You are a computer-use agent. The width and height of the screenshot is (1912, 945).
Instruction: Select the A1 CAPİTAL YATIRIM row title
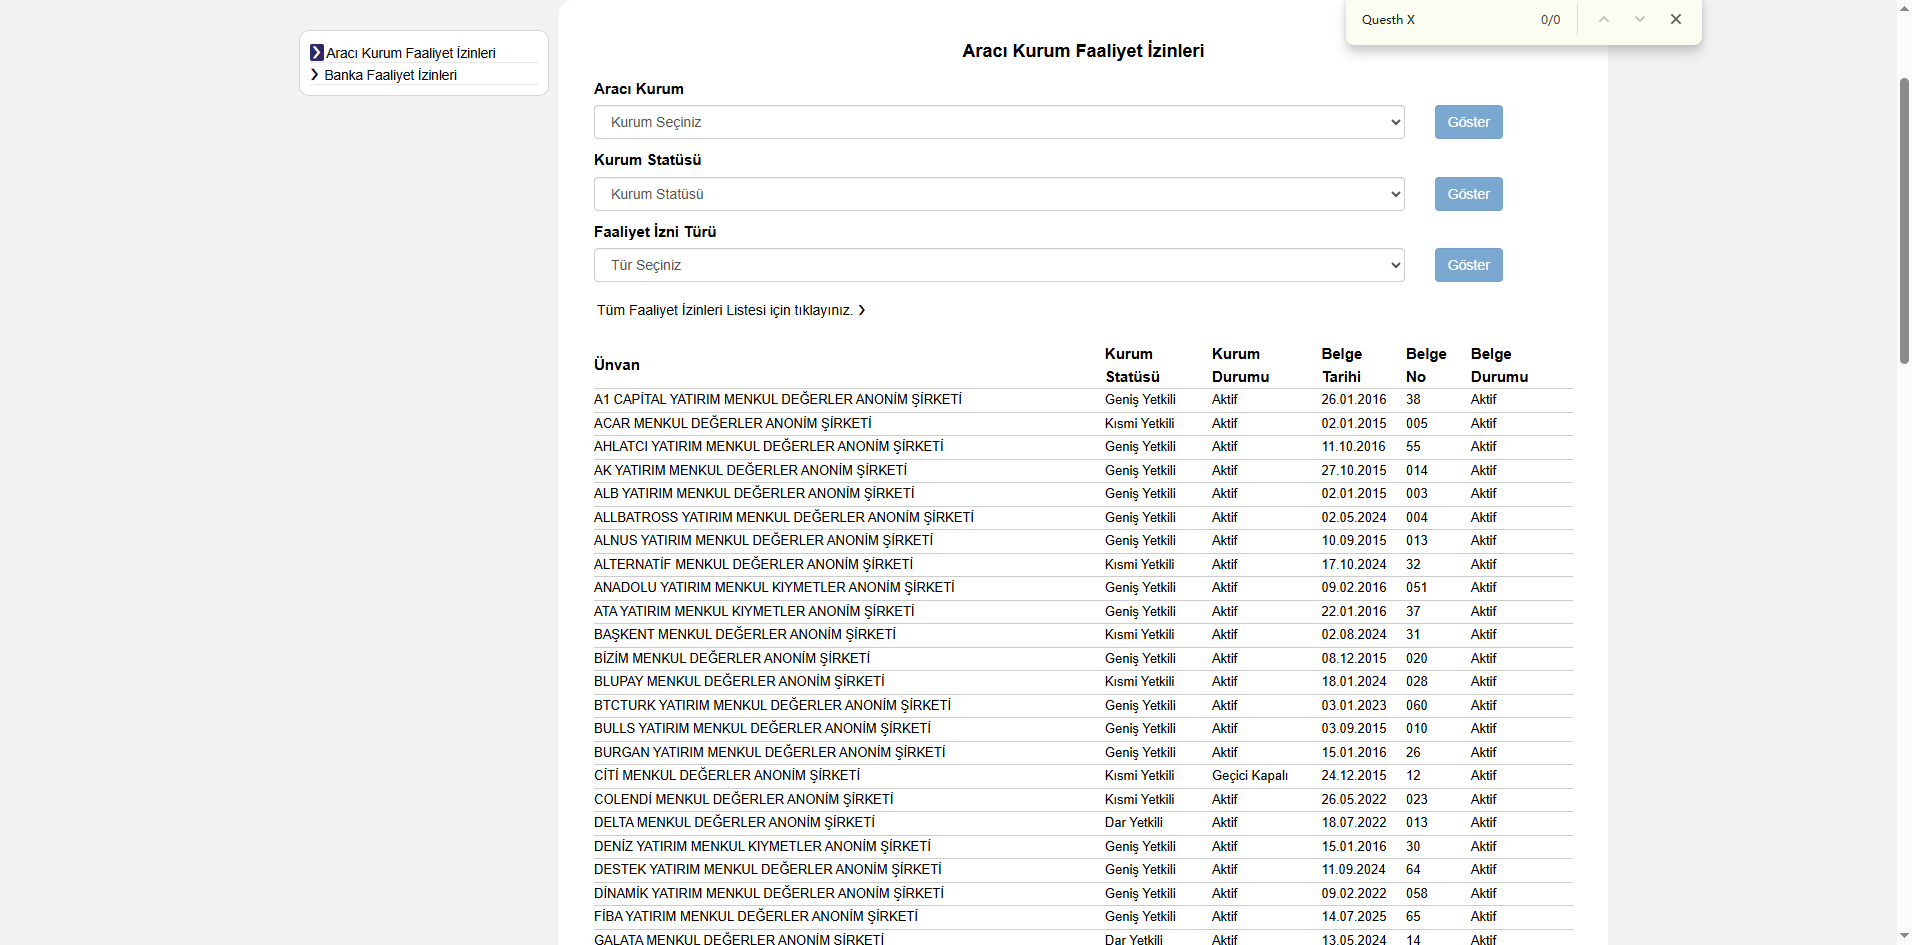[x=777, y=399]
